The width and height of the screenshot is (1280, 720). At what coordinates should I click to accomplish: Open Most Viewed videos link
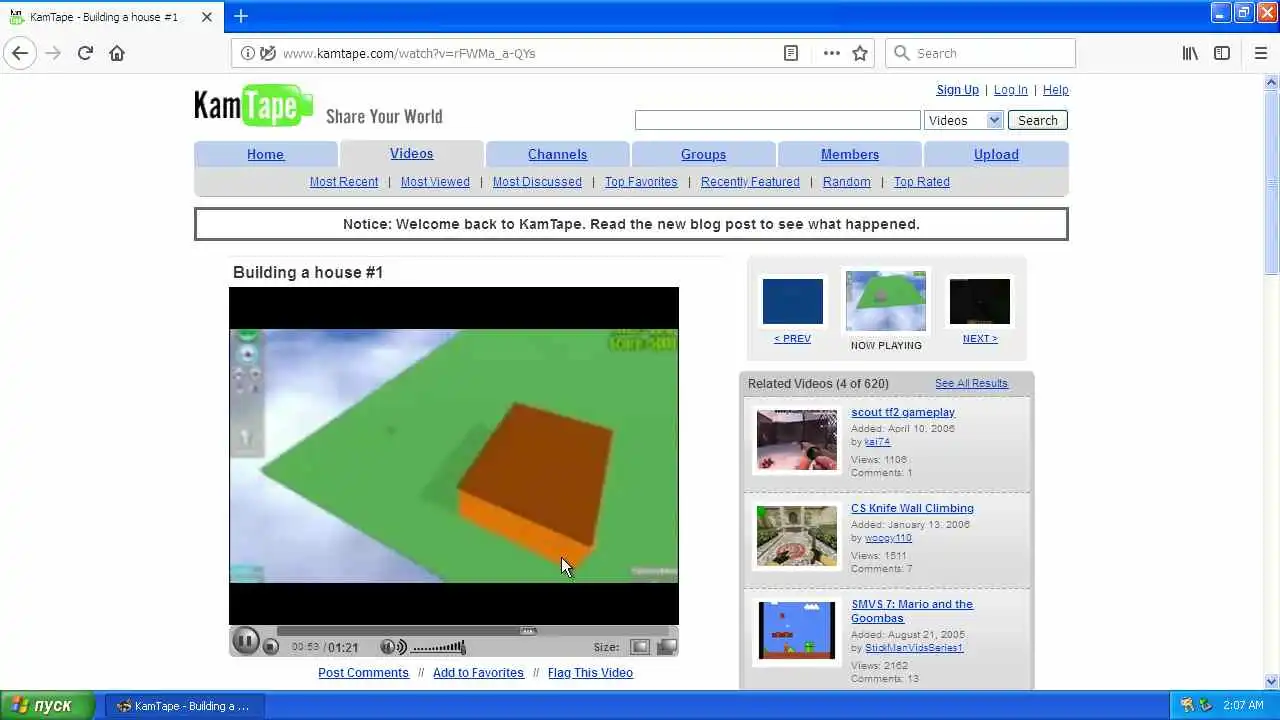pyautogui.click(x=435, y=182)
